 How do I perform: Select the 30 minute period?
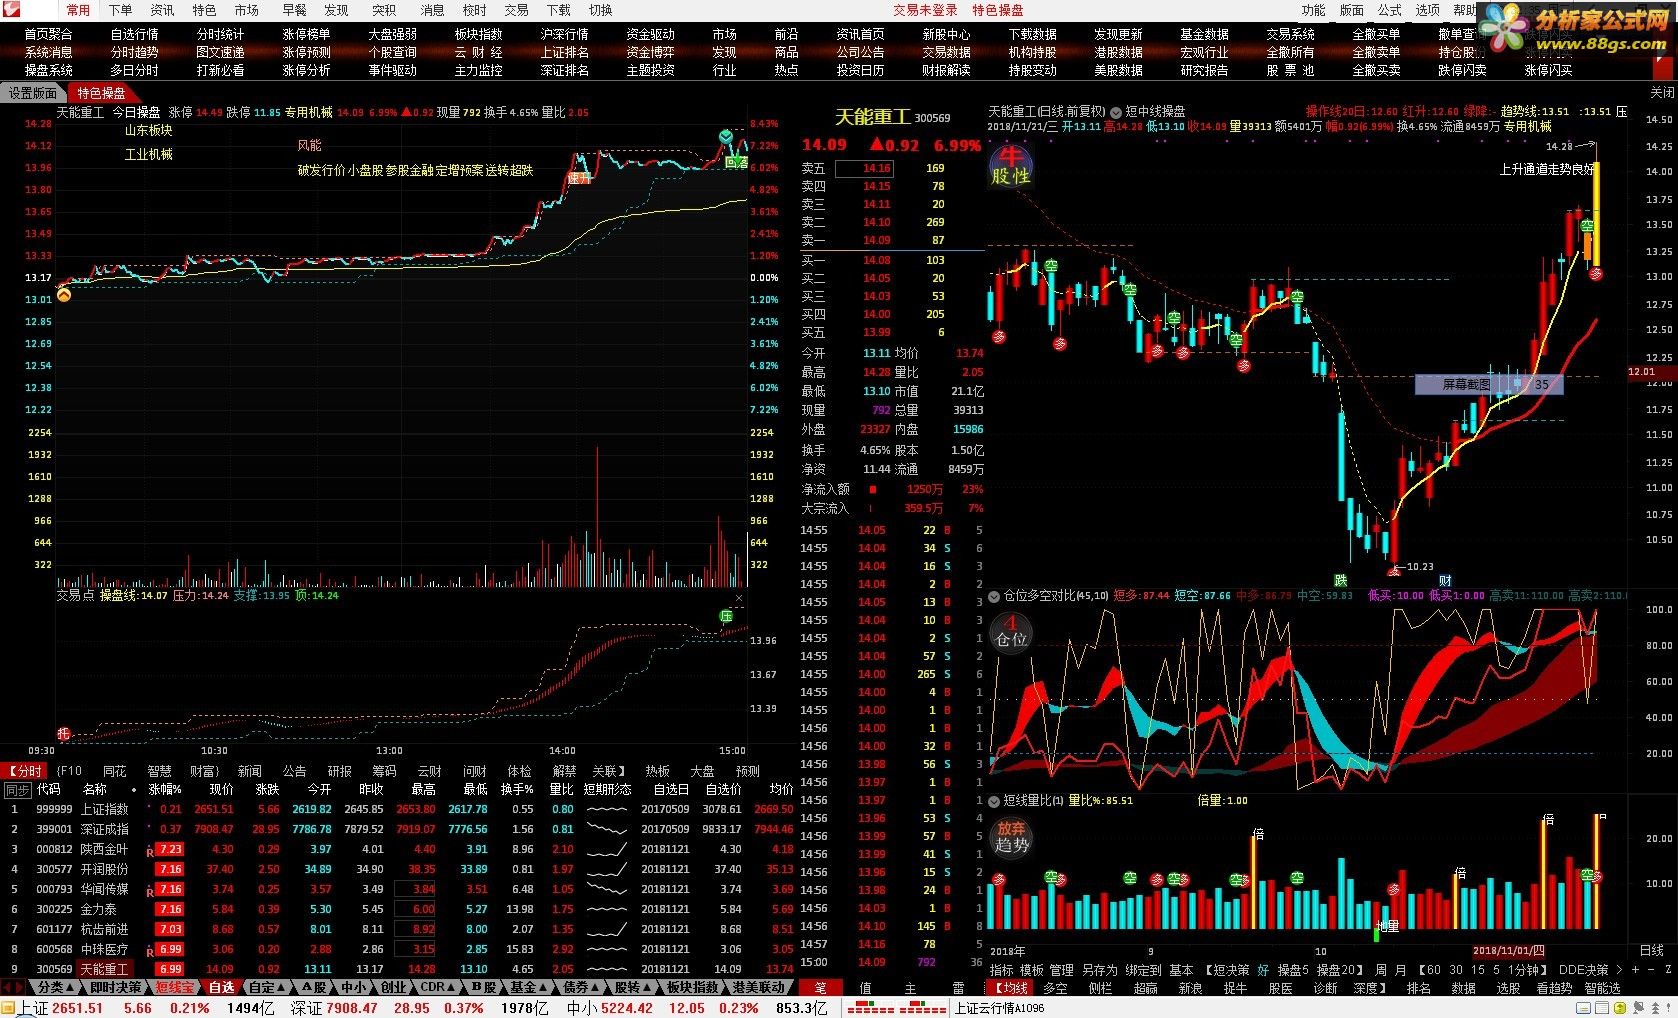click(x=1456, y=970)
